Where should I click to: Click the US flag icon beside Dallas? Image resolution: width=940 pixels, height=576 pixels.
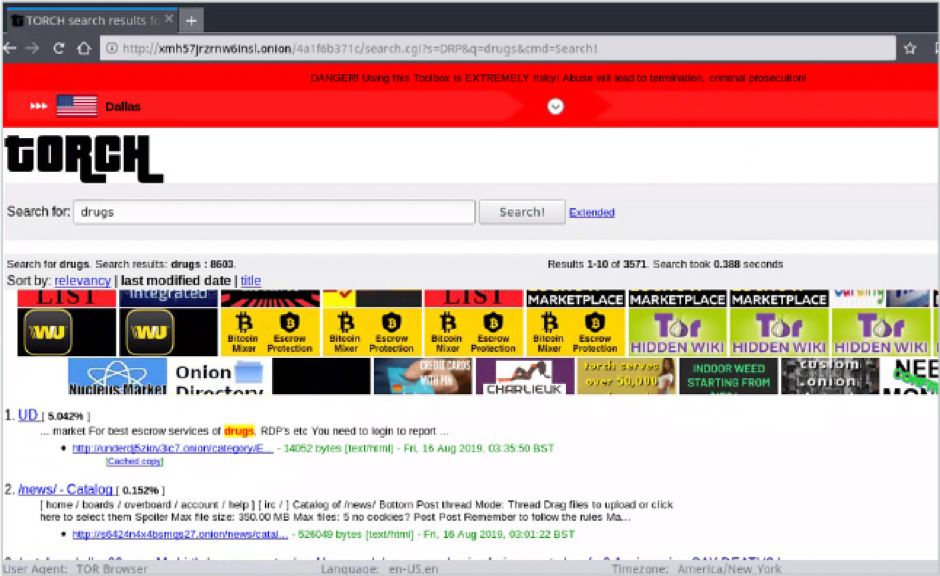pyautogui.click(x=76, y=106)
